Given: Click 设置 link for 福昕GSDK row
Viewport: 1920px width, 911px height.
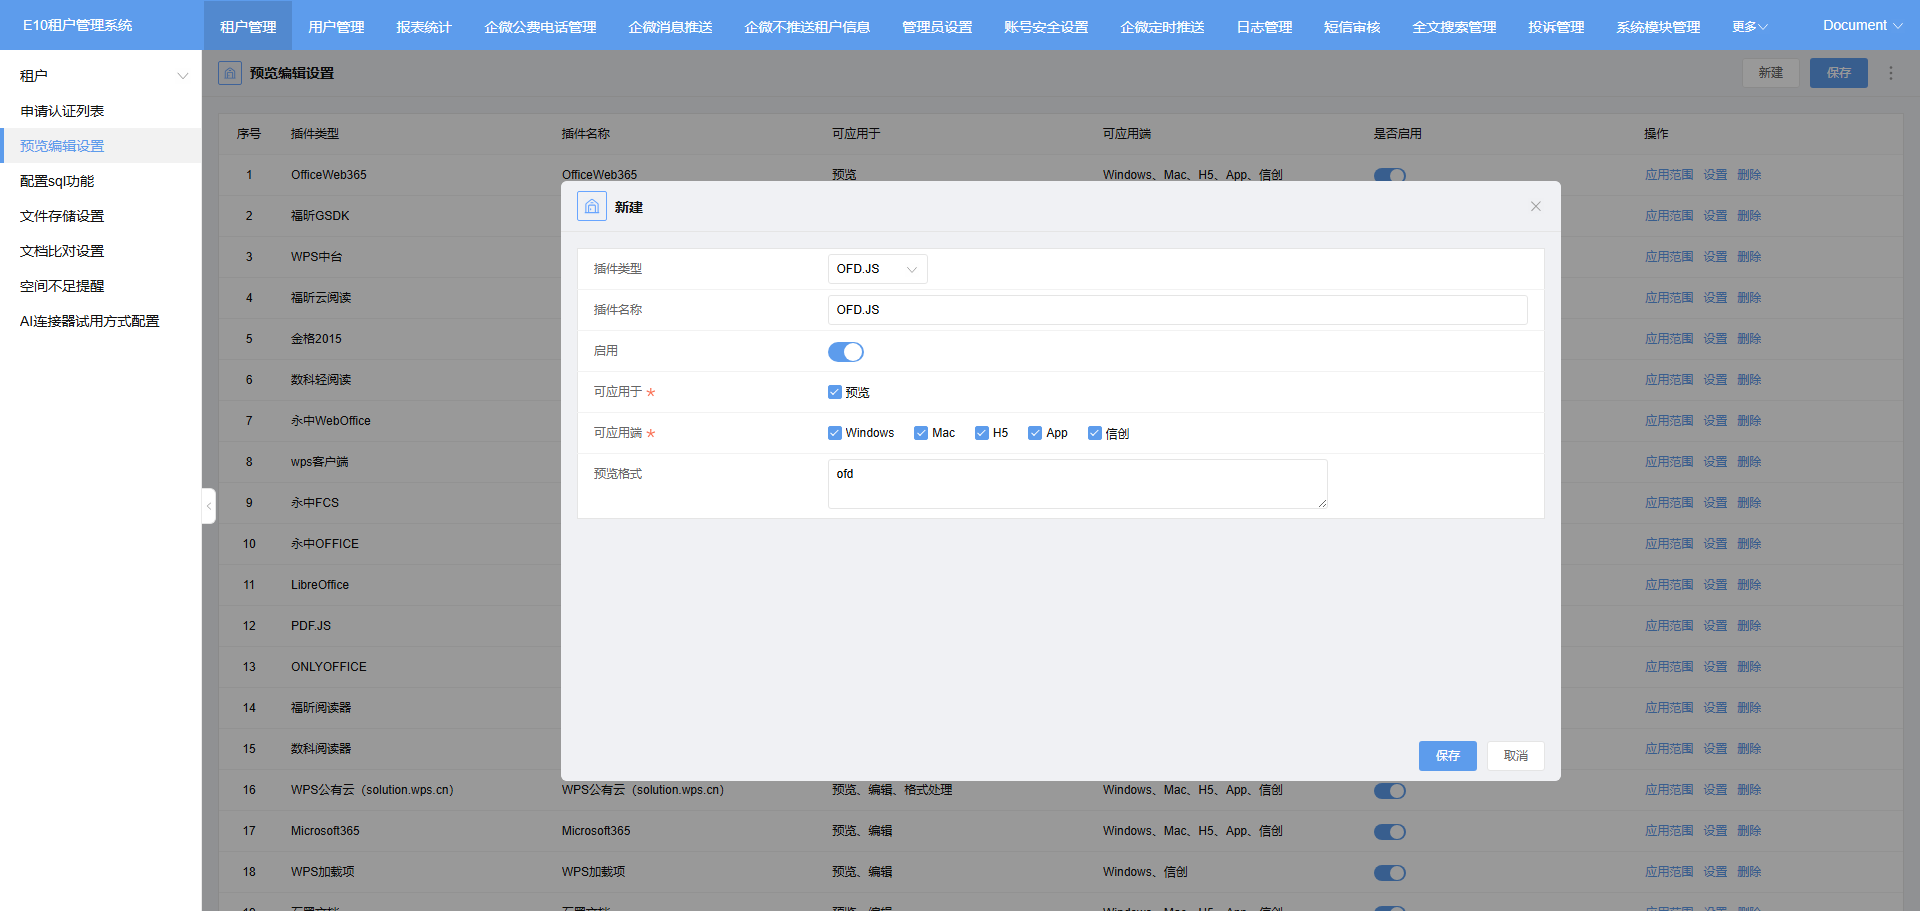Looking at the screenshot, I should 1715,216.
